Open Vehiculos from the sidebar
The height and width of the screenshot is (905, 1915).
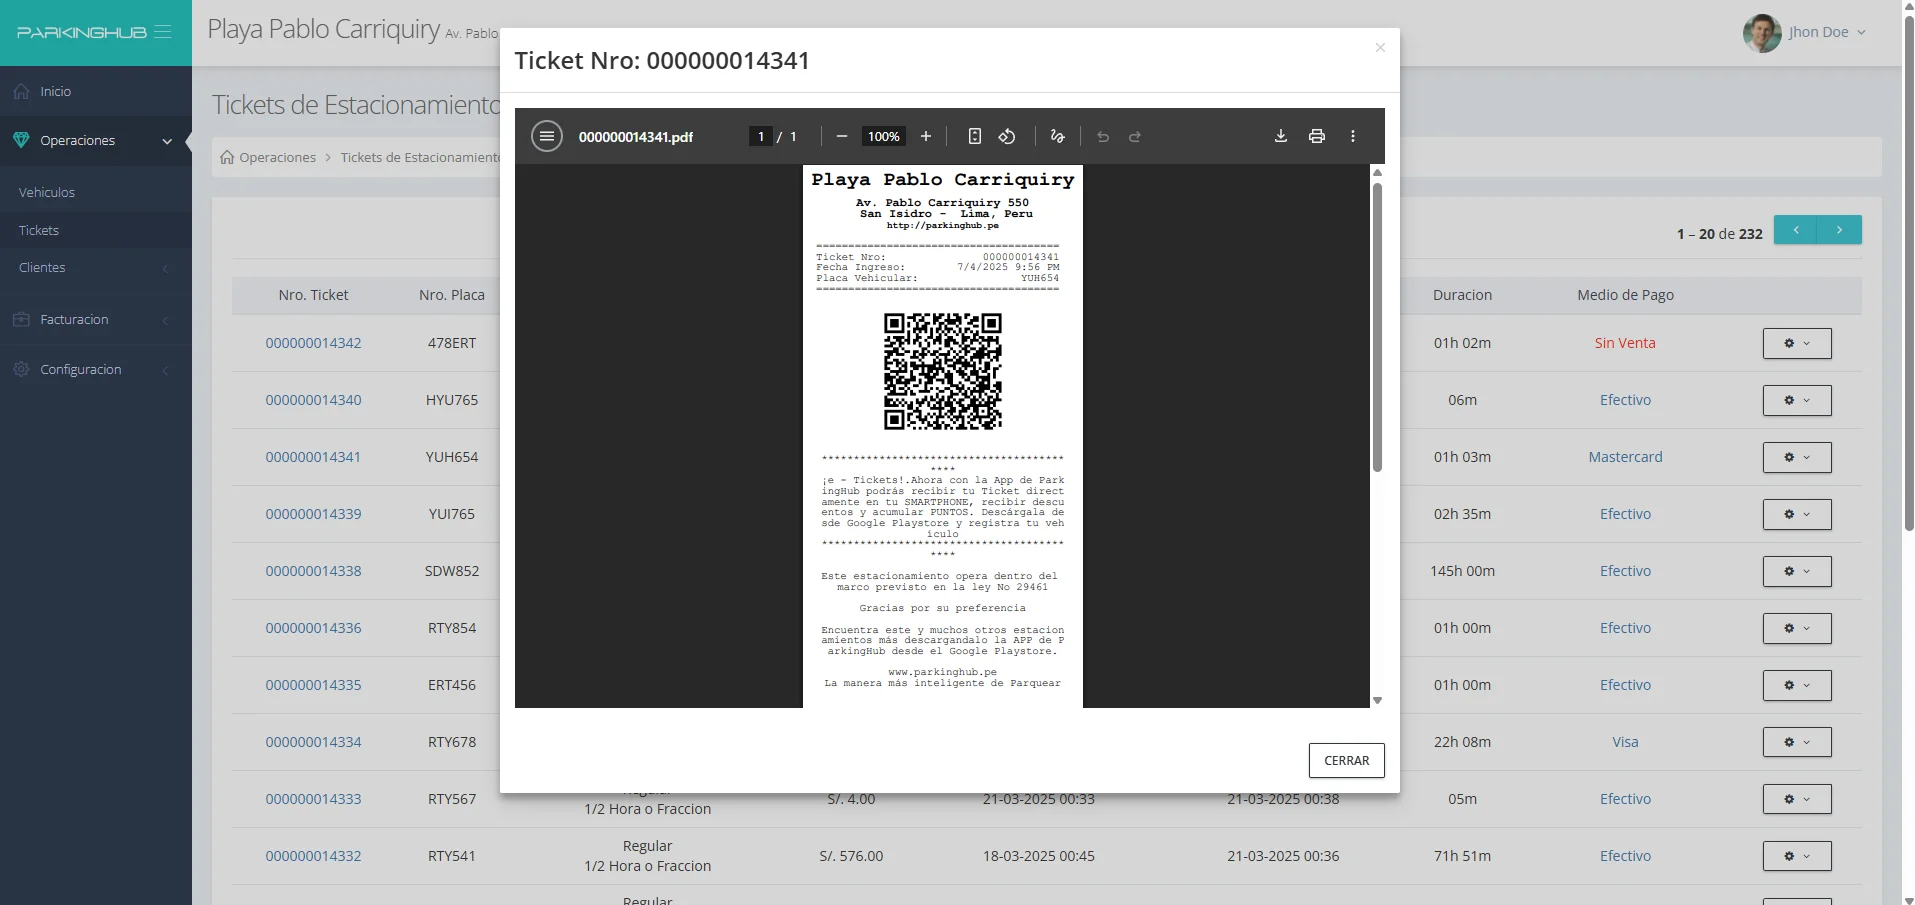[x=46, y=192]
